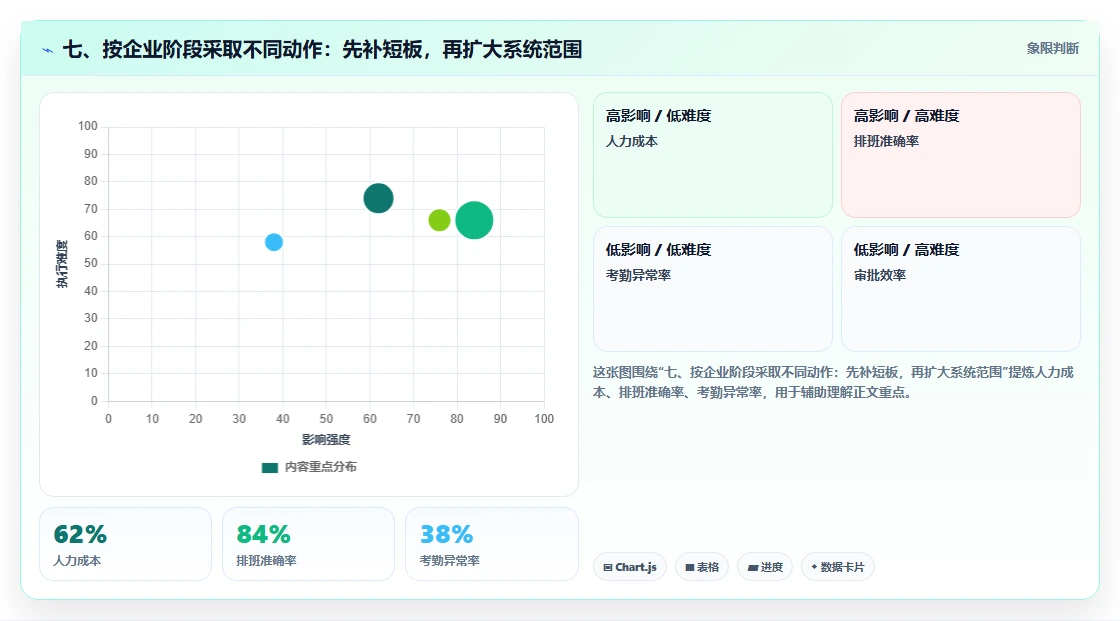
Task: Click the description paragraph starting with 这张图围绕
Action: [x=833, y=382]
